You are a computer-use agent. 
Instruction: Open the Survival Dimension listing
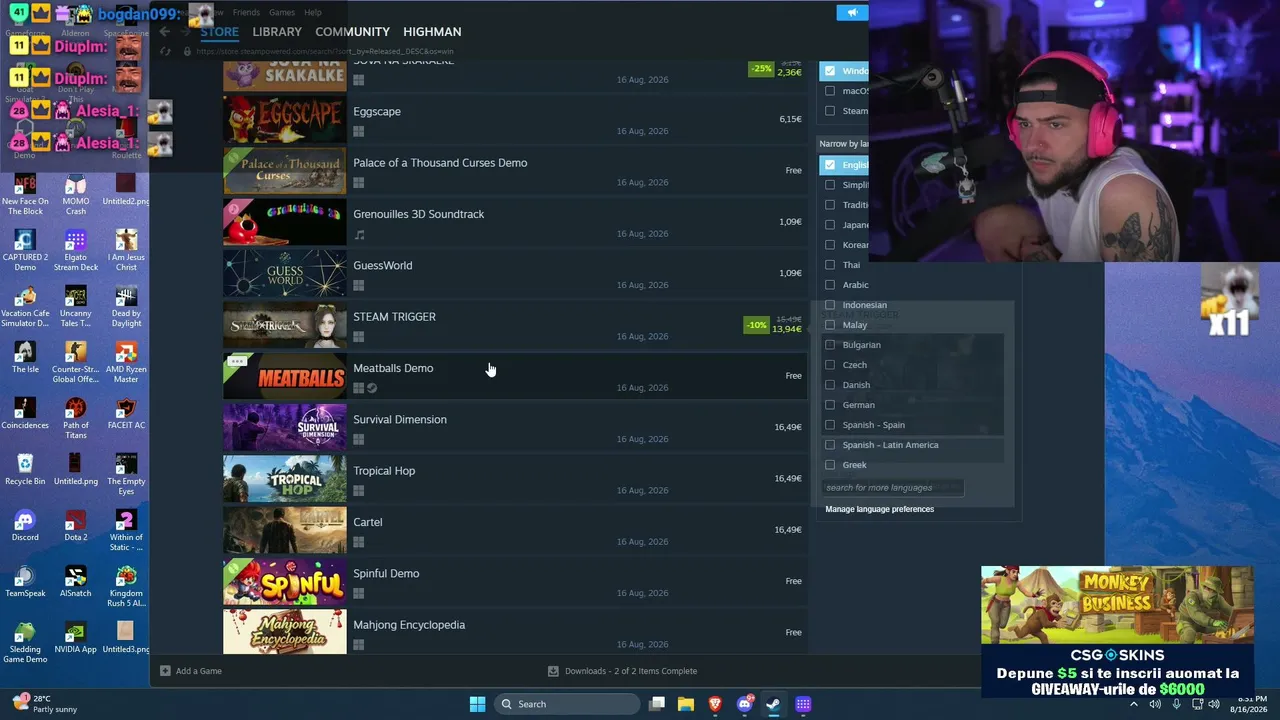click(x=514, y=427)
